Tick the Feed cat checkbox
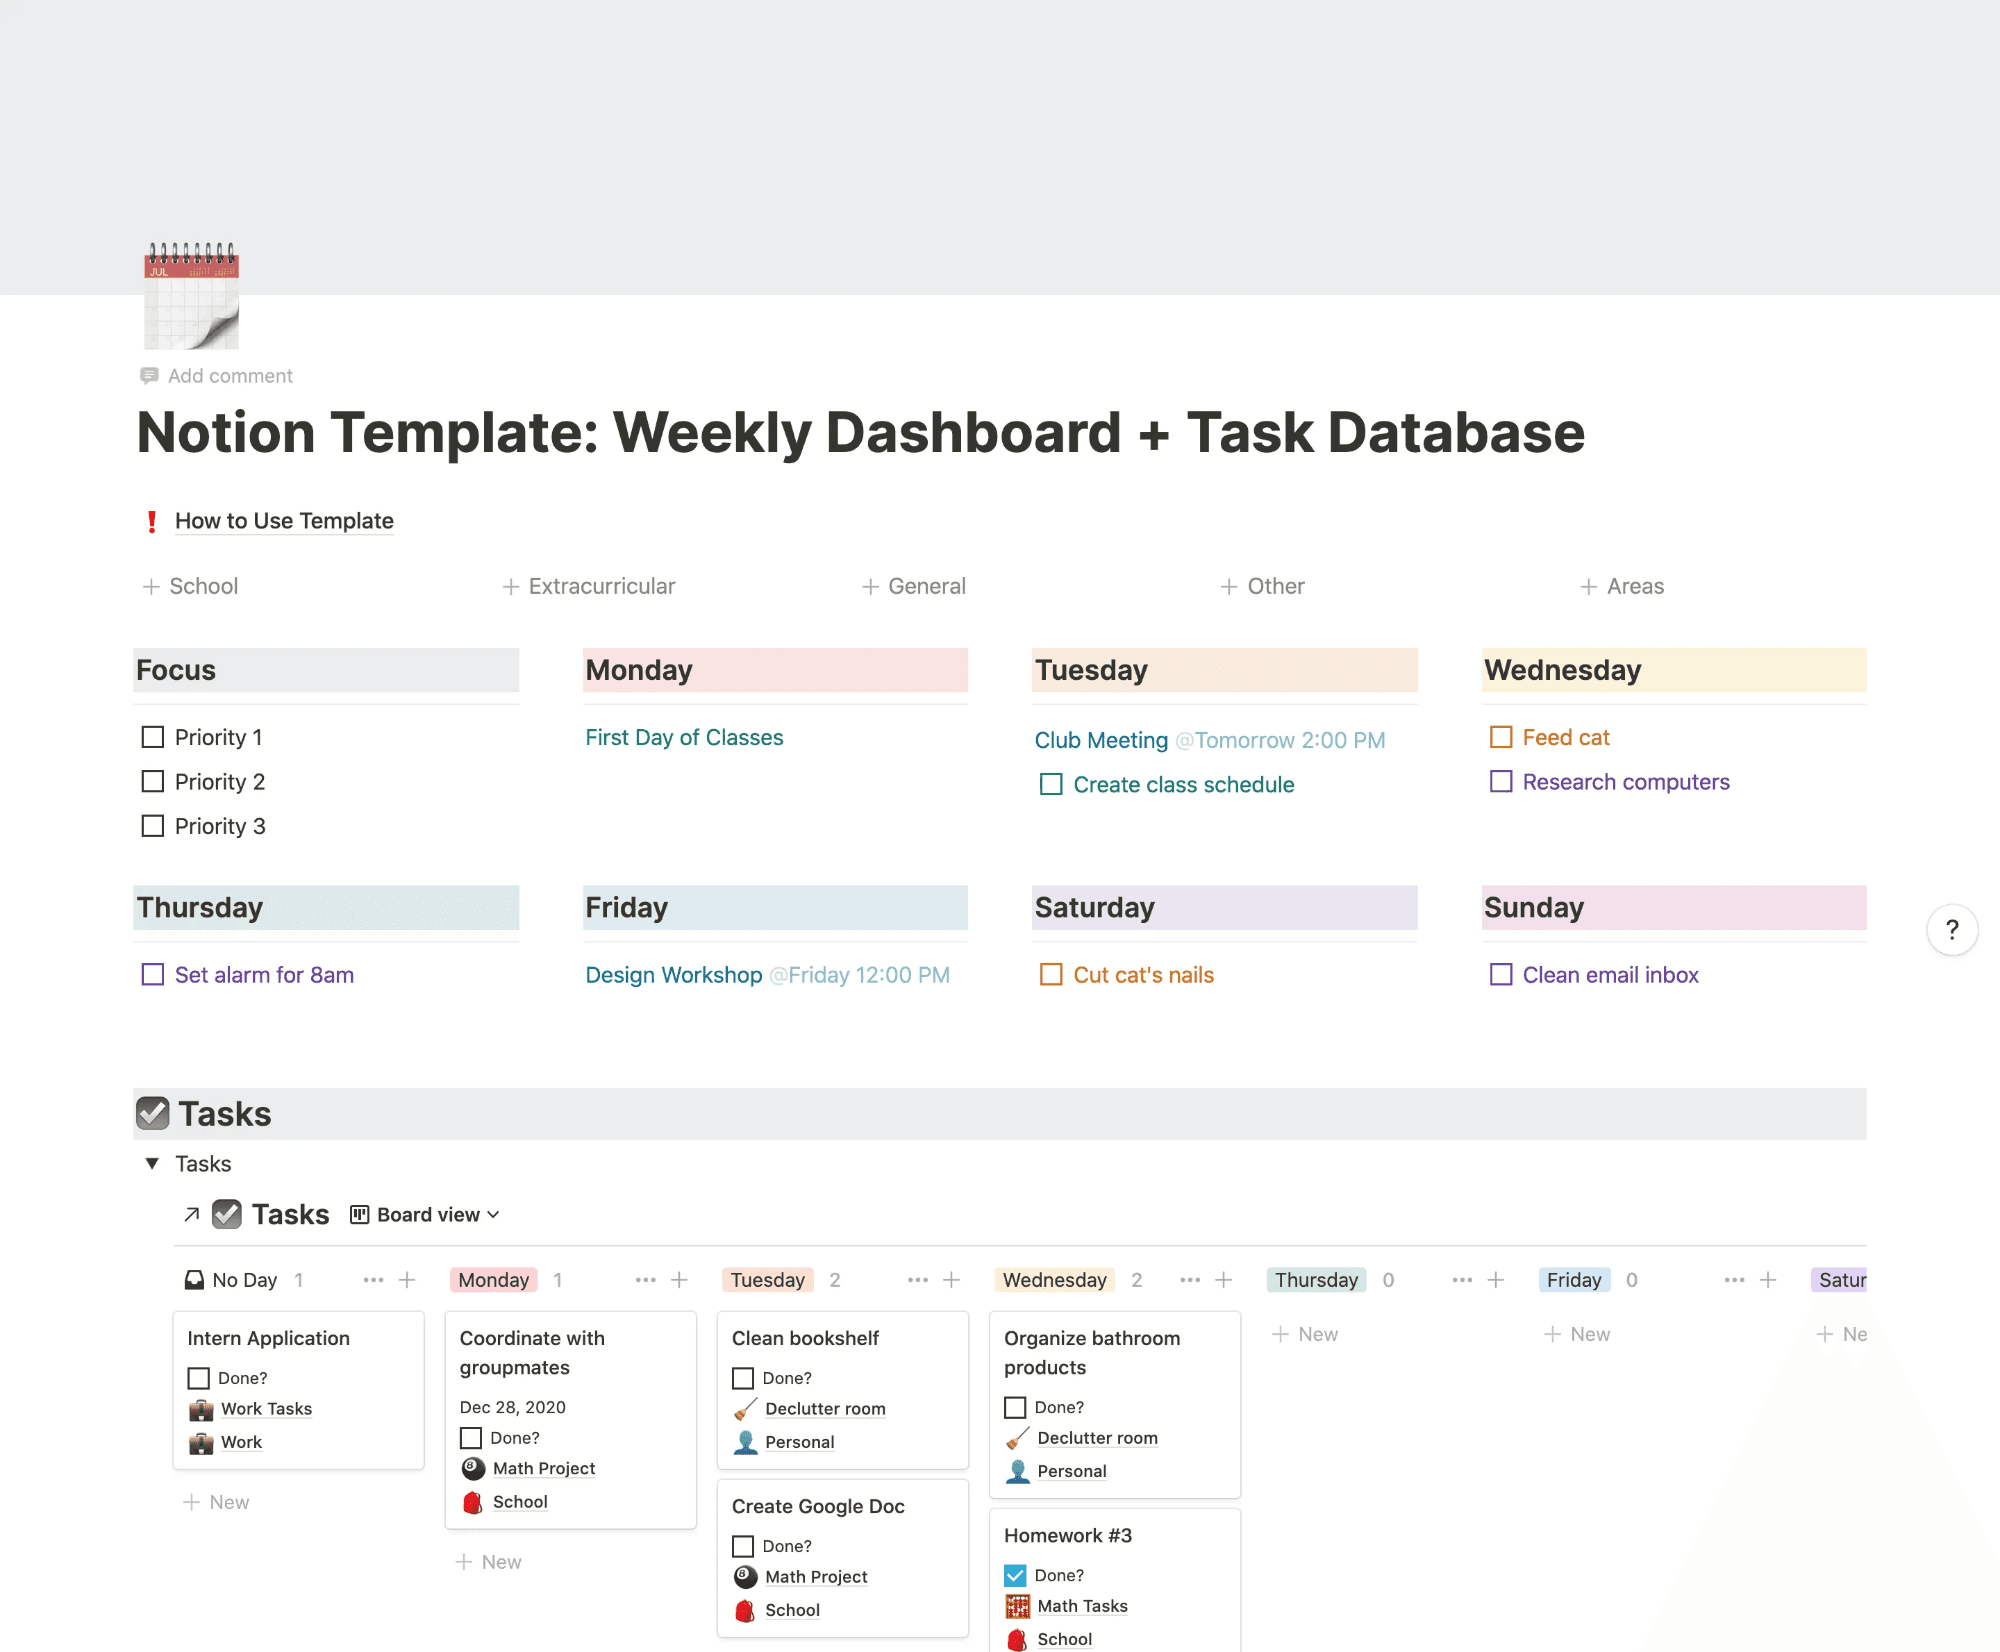 tap(1500, 737)
